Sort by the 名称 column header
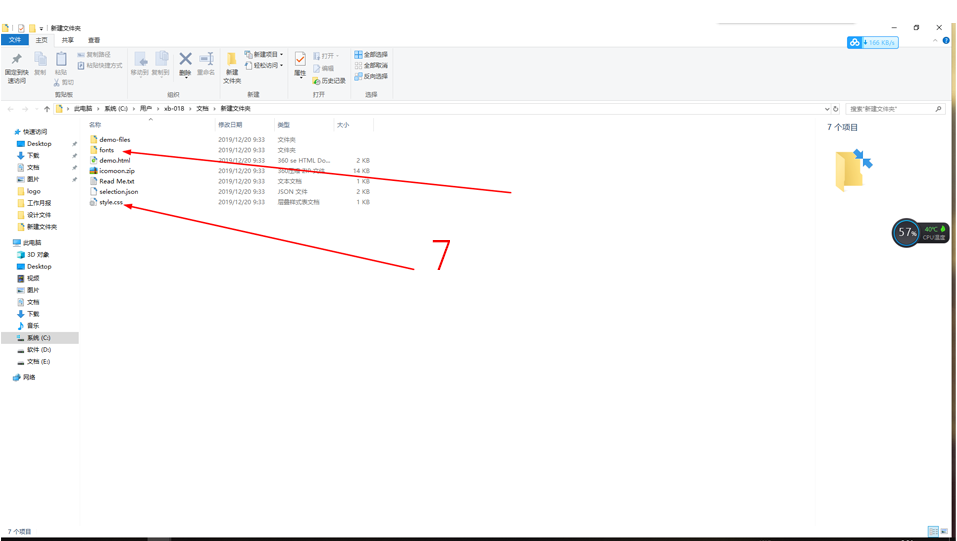The width and height of the screenshot is (957, 541). tap(95, 125)
